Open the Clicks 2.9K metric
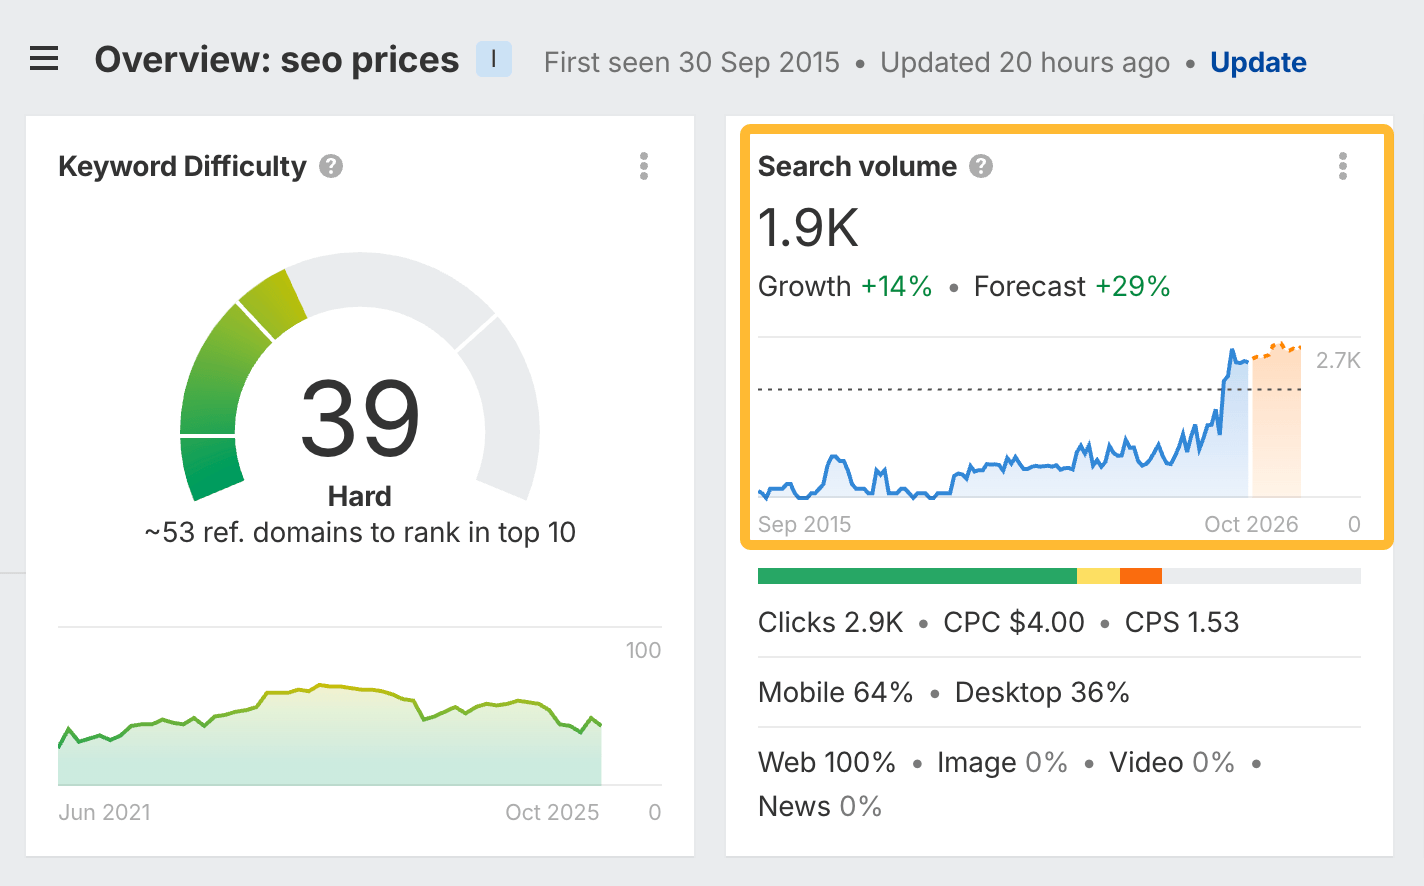1424x886 pixels. tap(830, 622)
